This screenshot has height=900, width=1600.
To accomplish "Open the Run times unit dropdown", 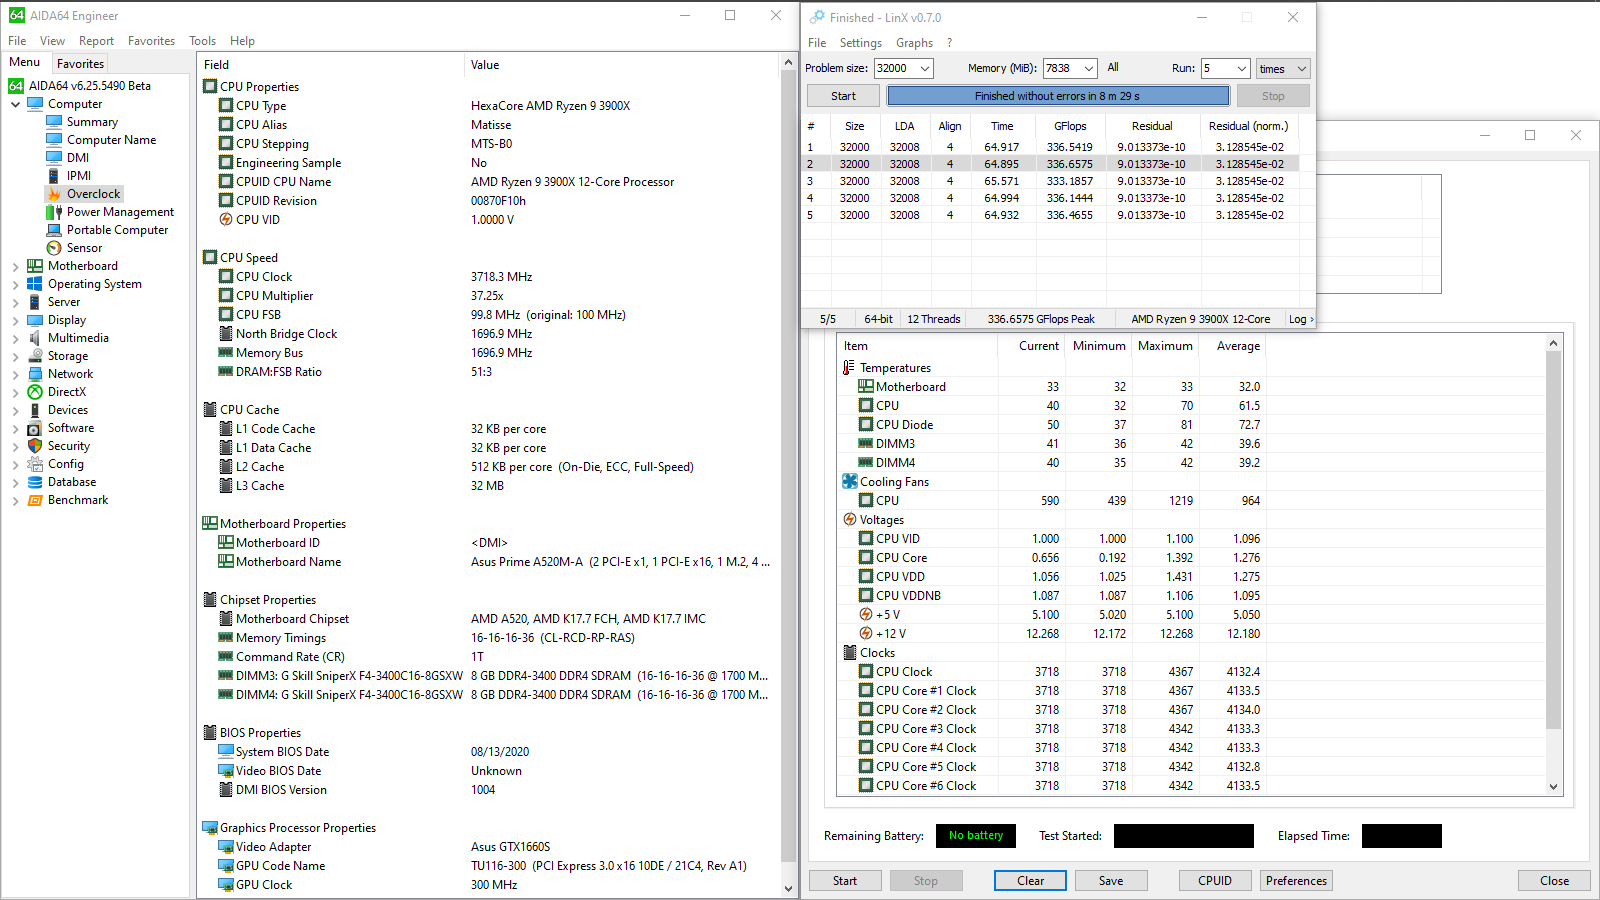I will (x=1301, y=69).
